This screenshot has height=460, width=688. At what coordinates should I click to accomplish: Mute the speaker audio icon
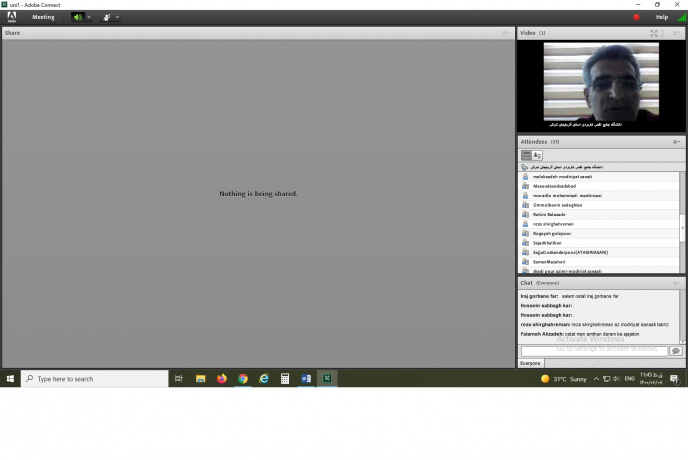point(78,17)
